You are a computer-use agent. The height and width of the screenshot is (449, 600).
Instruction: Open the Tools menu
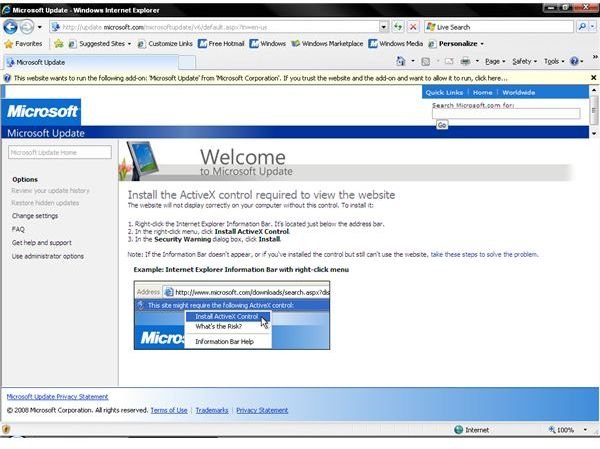pyautogui.click(x=554, y=61)
